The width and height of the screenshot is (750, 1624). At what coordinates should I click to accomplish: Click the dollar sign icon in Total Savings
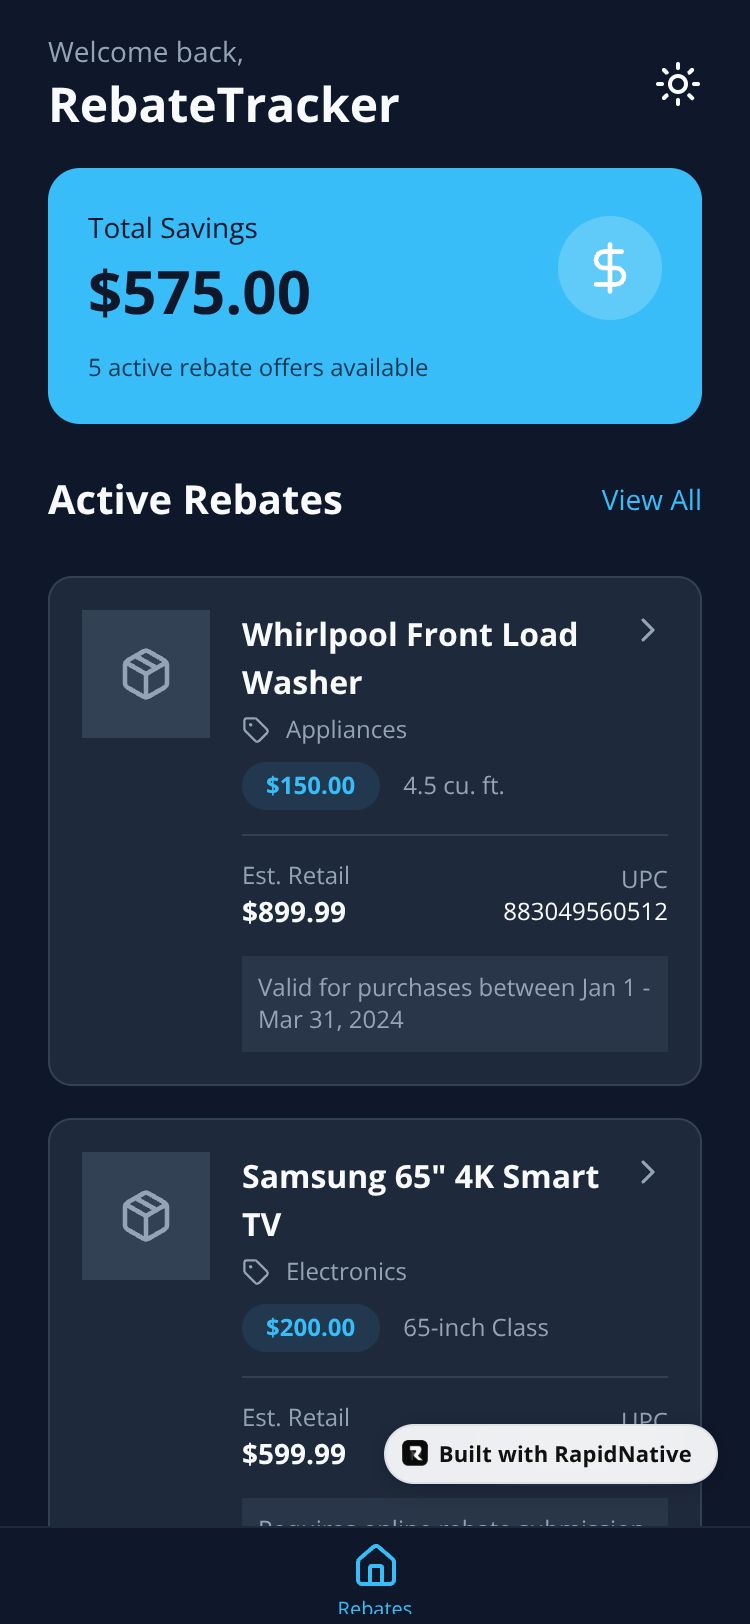[609, 268]
